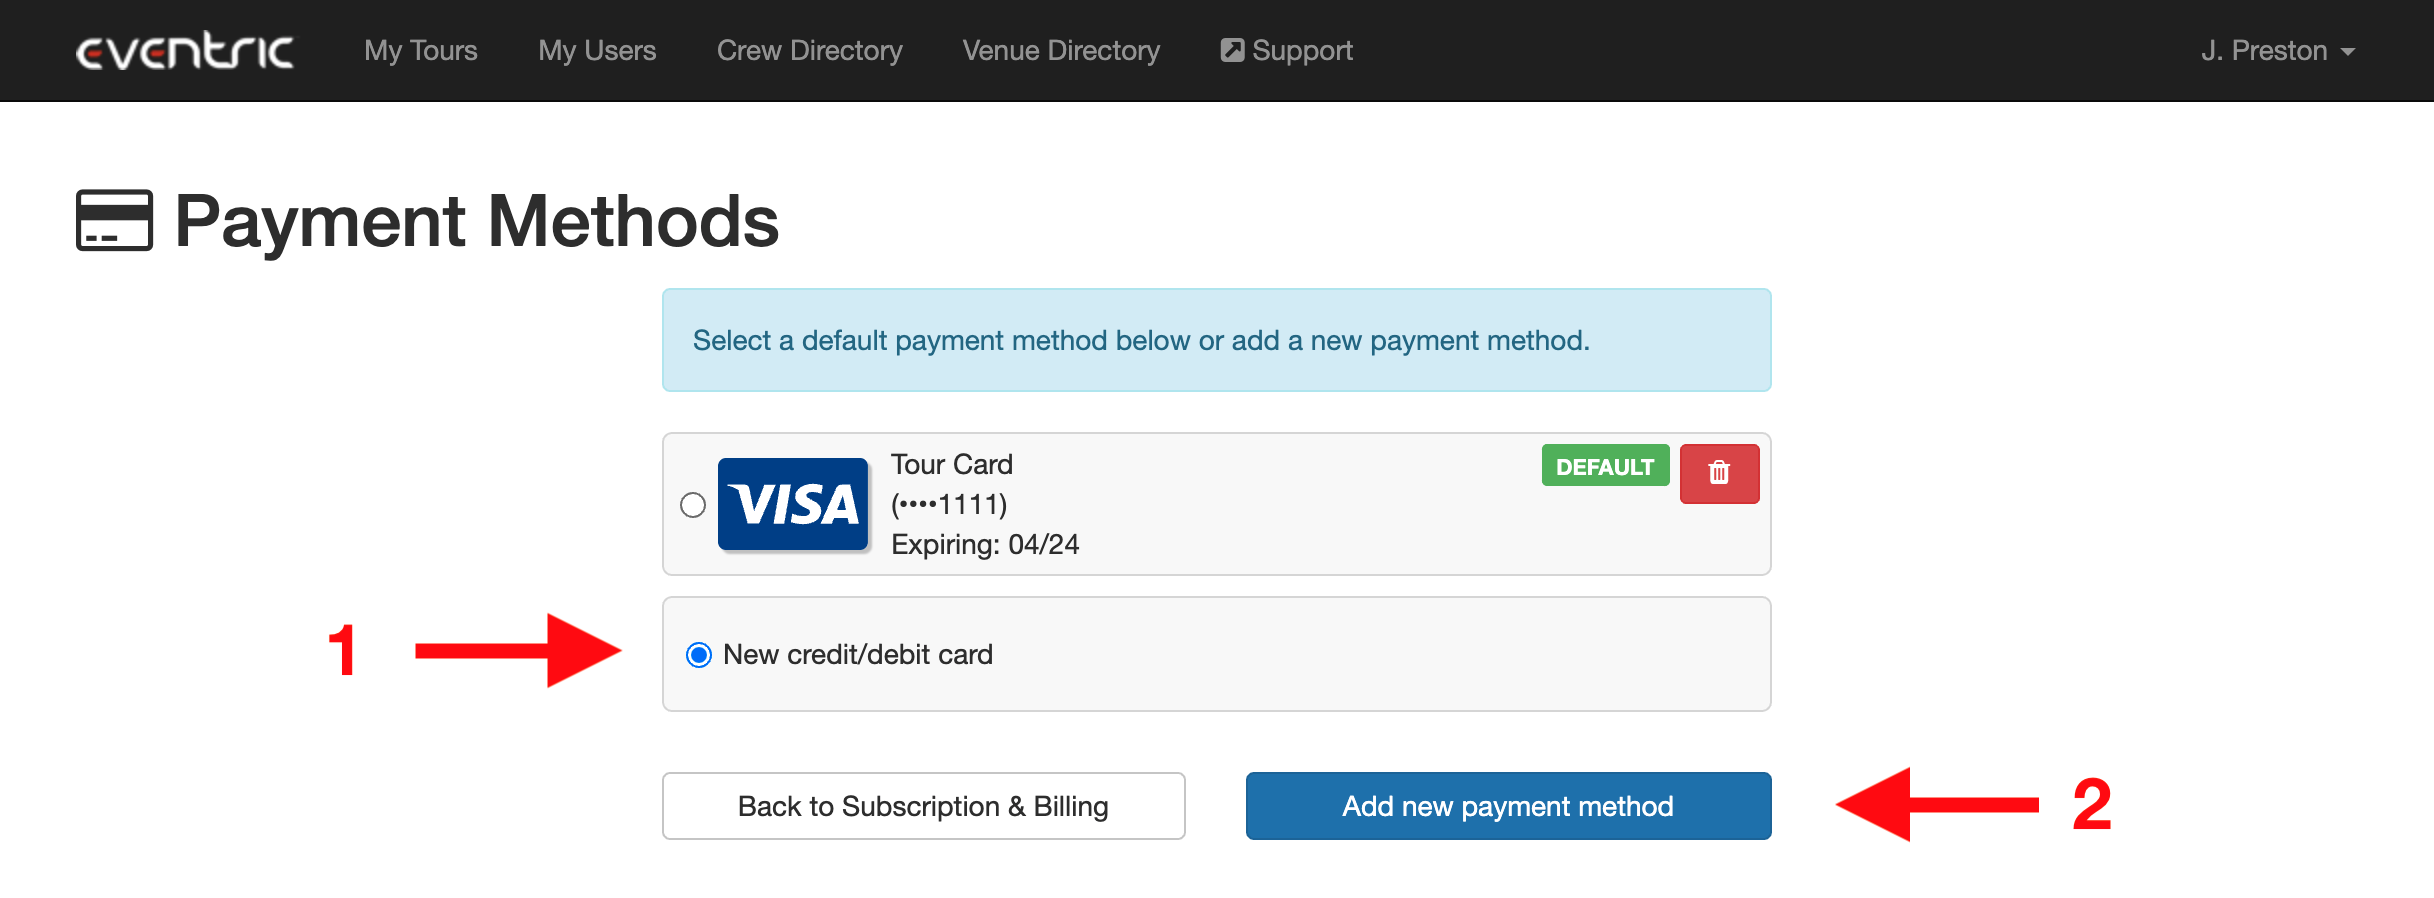Viewport: 2434px width, 898px height.
Task: Click the VISA card logo
Action: 793,504
